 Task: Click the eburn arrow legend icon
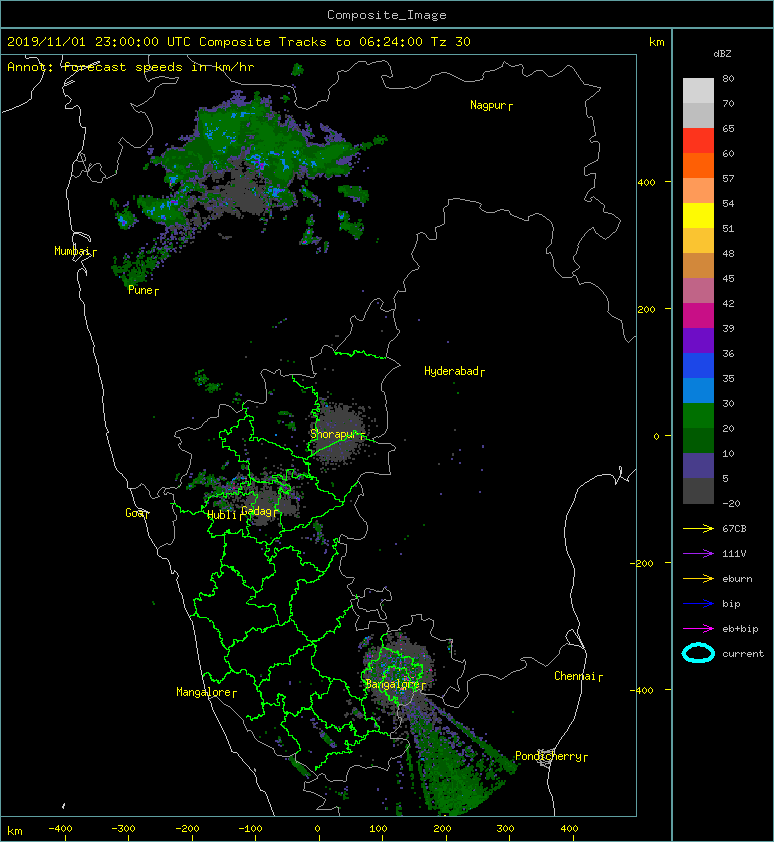(698, 578)
